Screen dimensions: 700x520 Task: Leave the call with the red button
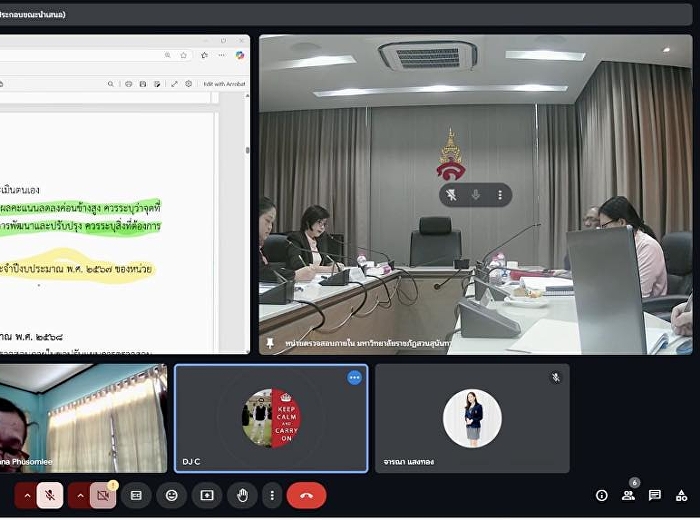[306, 495]
